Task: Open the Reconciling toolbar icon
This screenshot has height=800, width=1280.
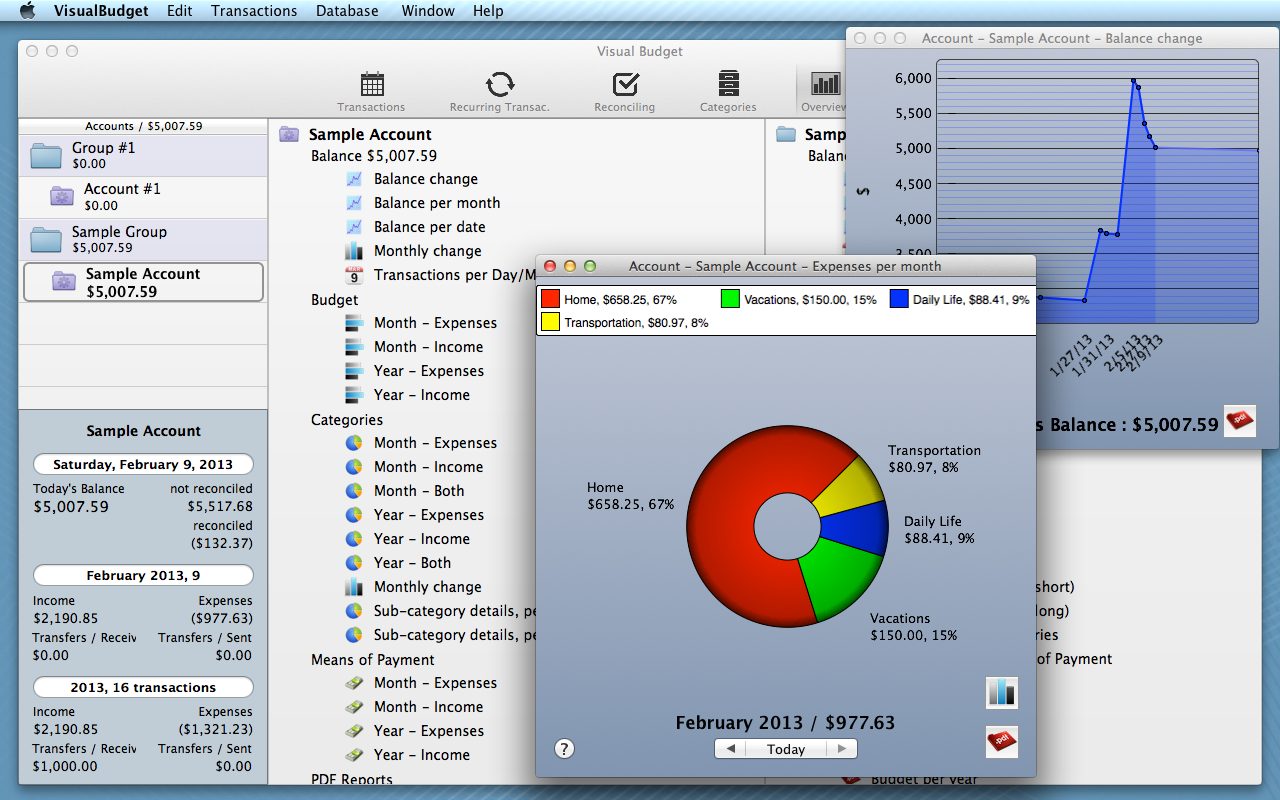Action: tap(625, 85)
